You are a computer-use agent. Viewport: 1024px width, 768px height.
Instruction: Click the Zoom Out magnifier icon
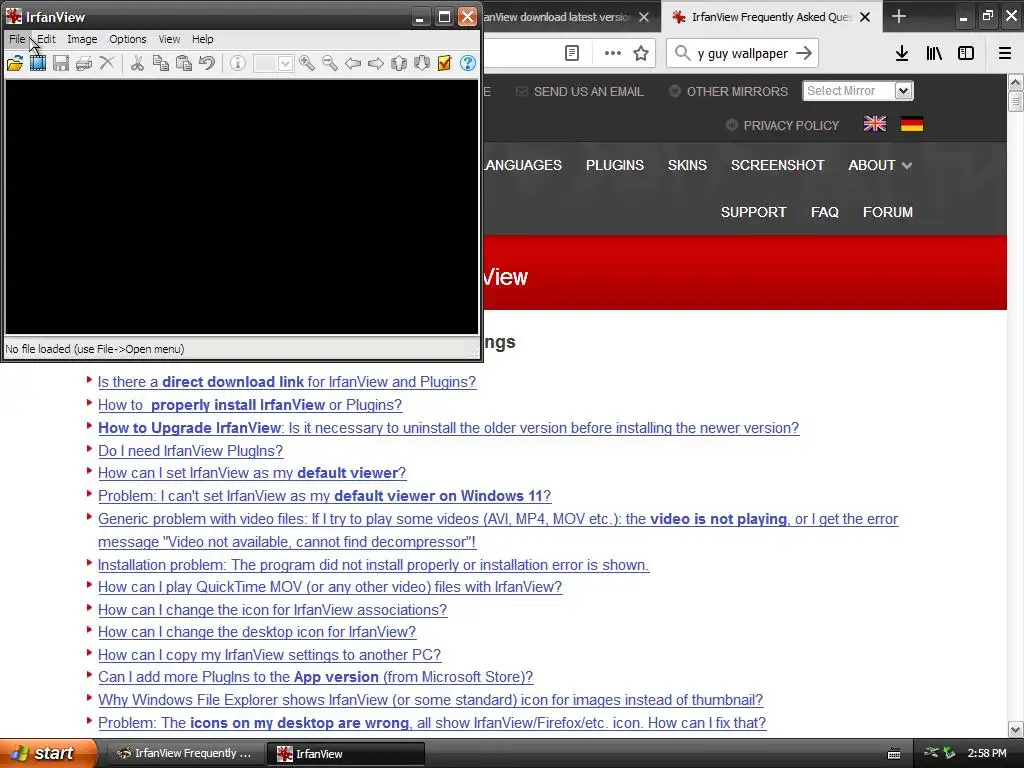click(x=330, y=63)
